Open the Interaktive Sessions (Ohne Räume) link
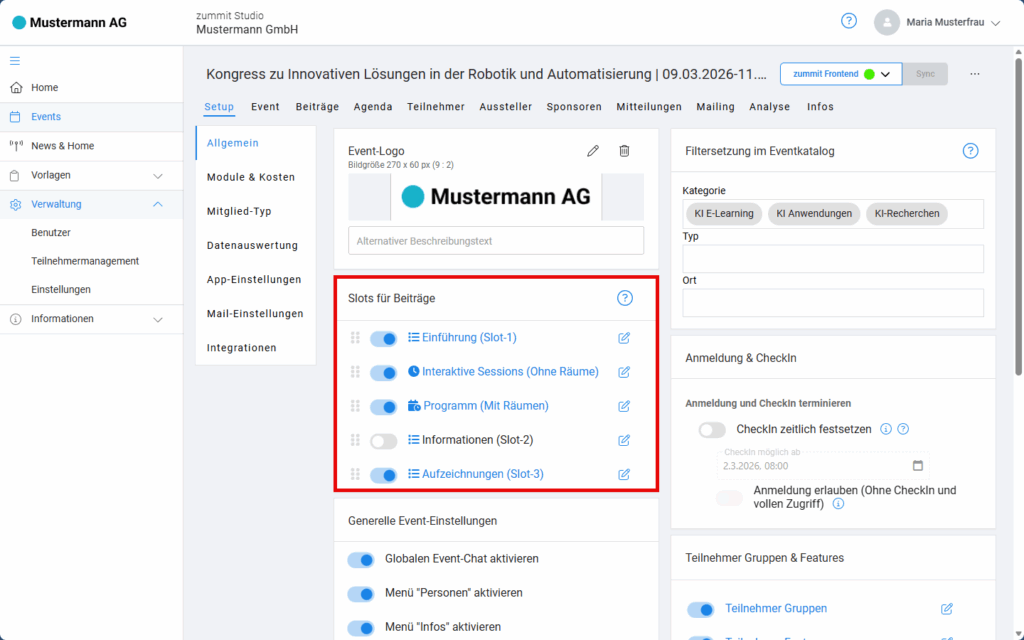 (510, 372)
